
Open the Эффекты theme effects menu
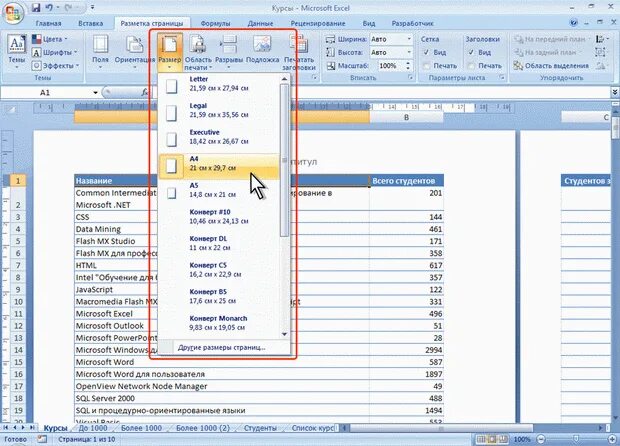pos(56,65)
